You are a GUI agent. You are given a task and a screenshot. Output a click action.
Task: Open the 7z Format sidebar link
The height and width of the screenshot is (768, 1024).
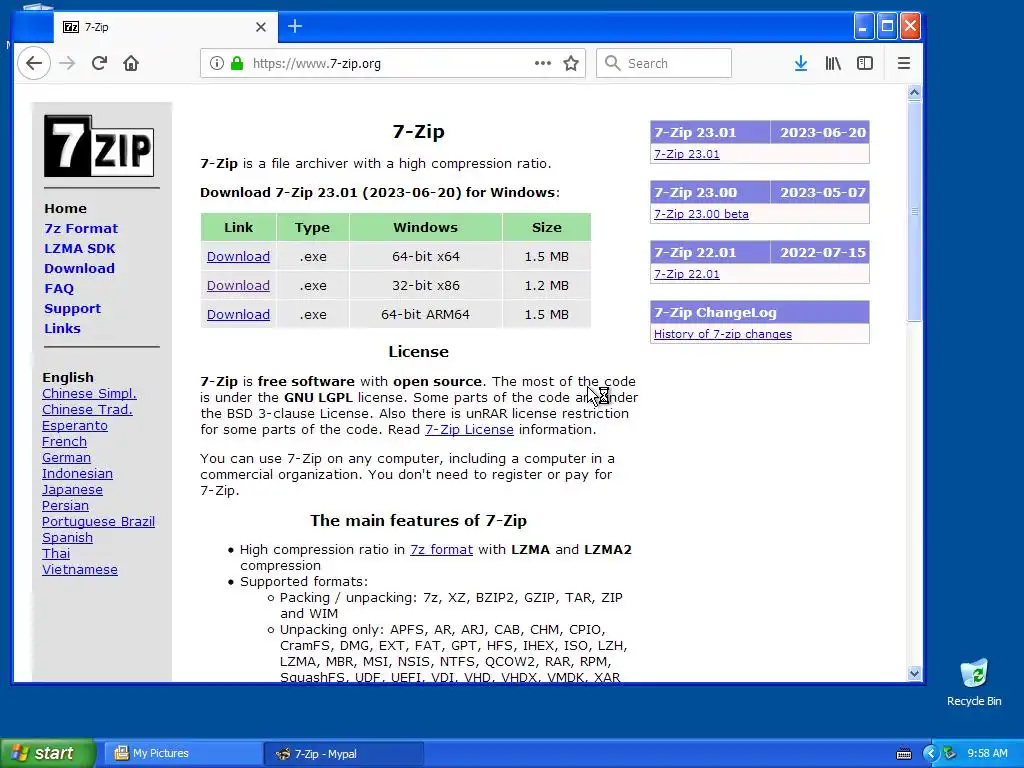tap(81, 229)
